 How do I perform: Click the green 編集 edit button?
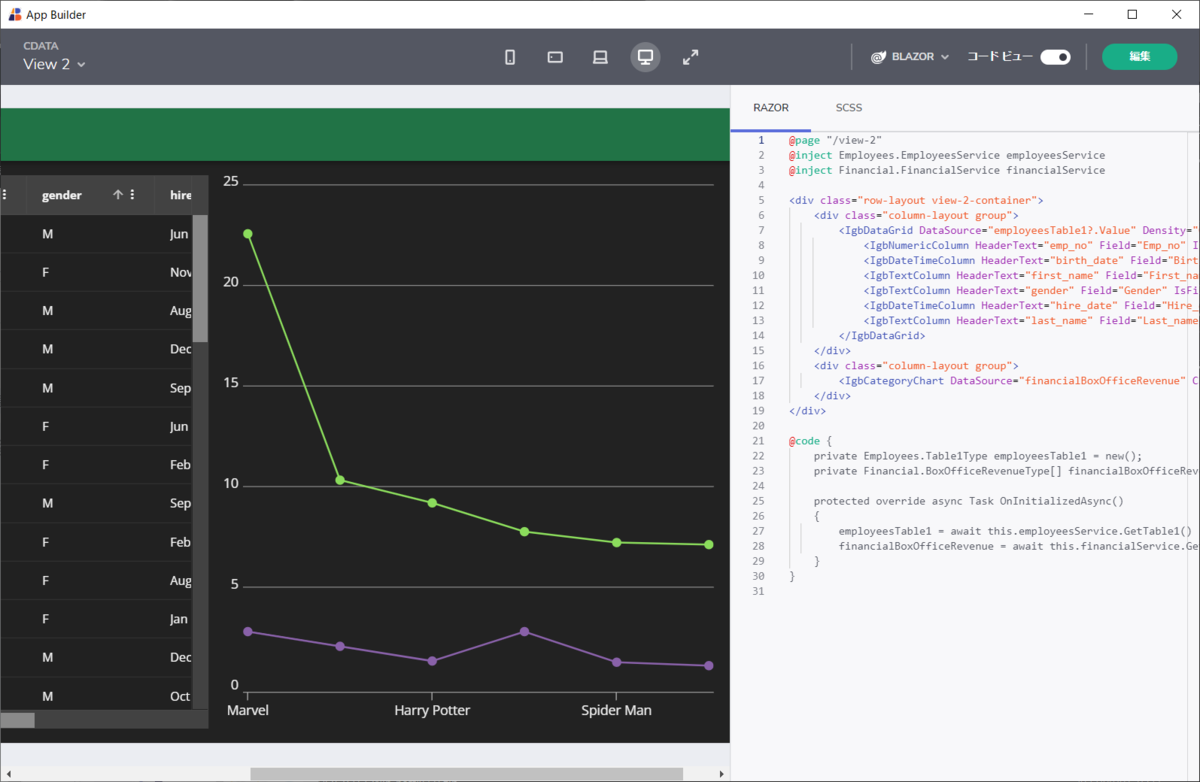pyautogui.click(x=1140, y=57)
